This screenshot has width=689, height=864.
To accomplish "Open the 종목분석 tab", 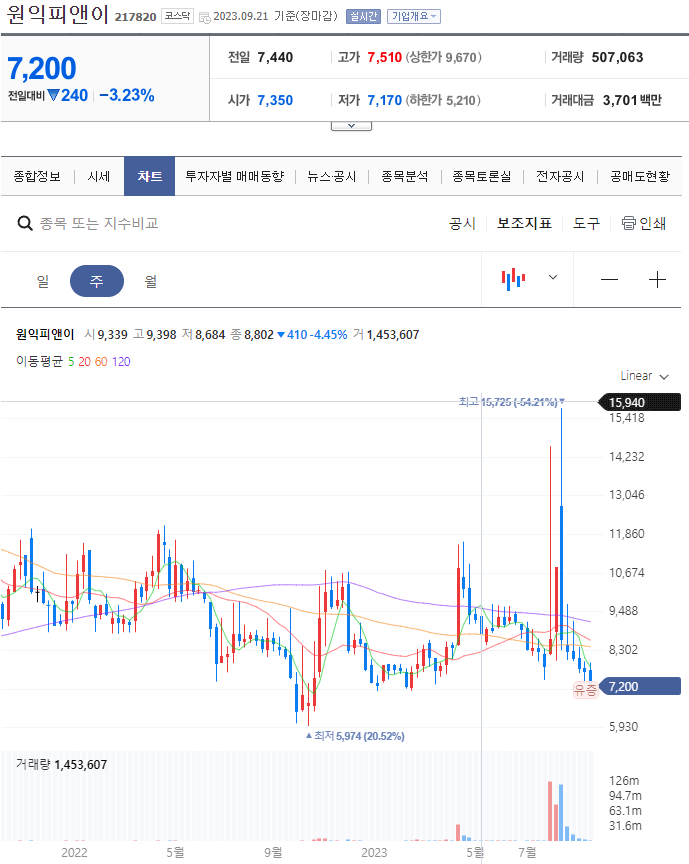I will coord(405,176).
